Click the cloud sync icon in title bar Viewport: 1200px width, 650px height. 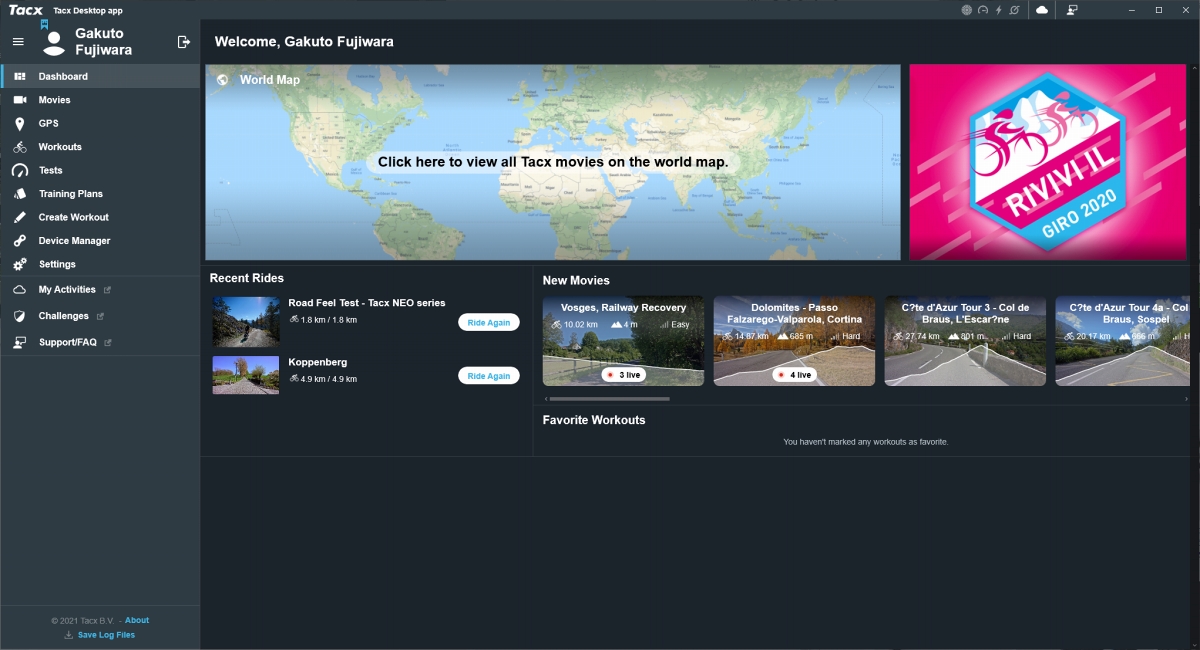[x=1042, y=10]
